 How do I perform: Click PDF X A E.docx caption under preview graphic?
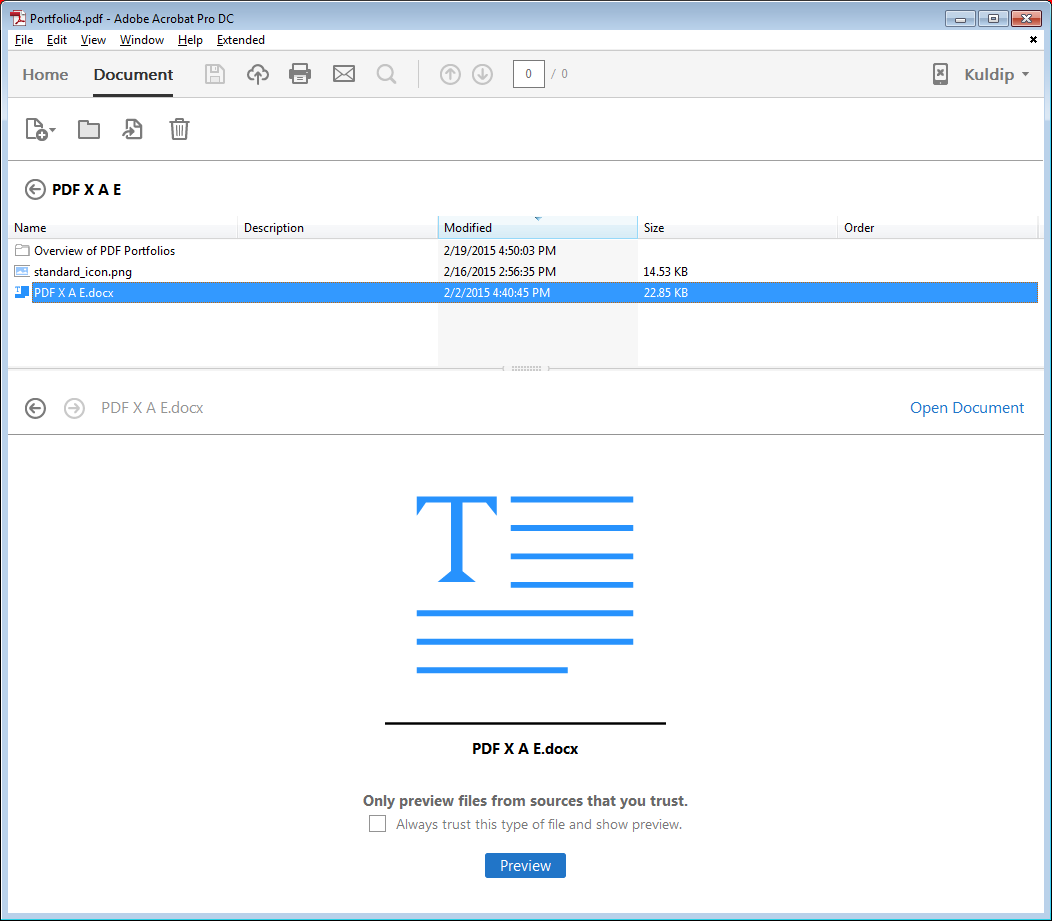tap(525, 749)
